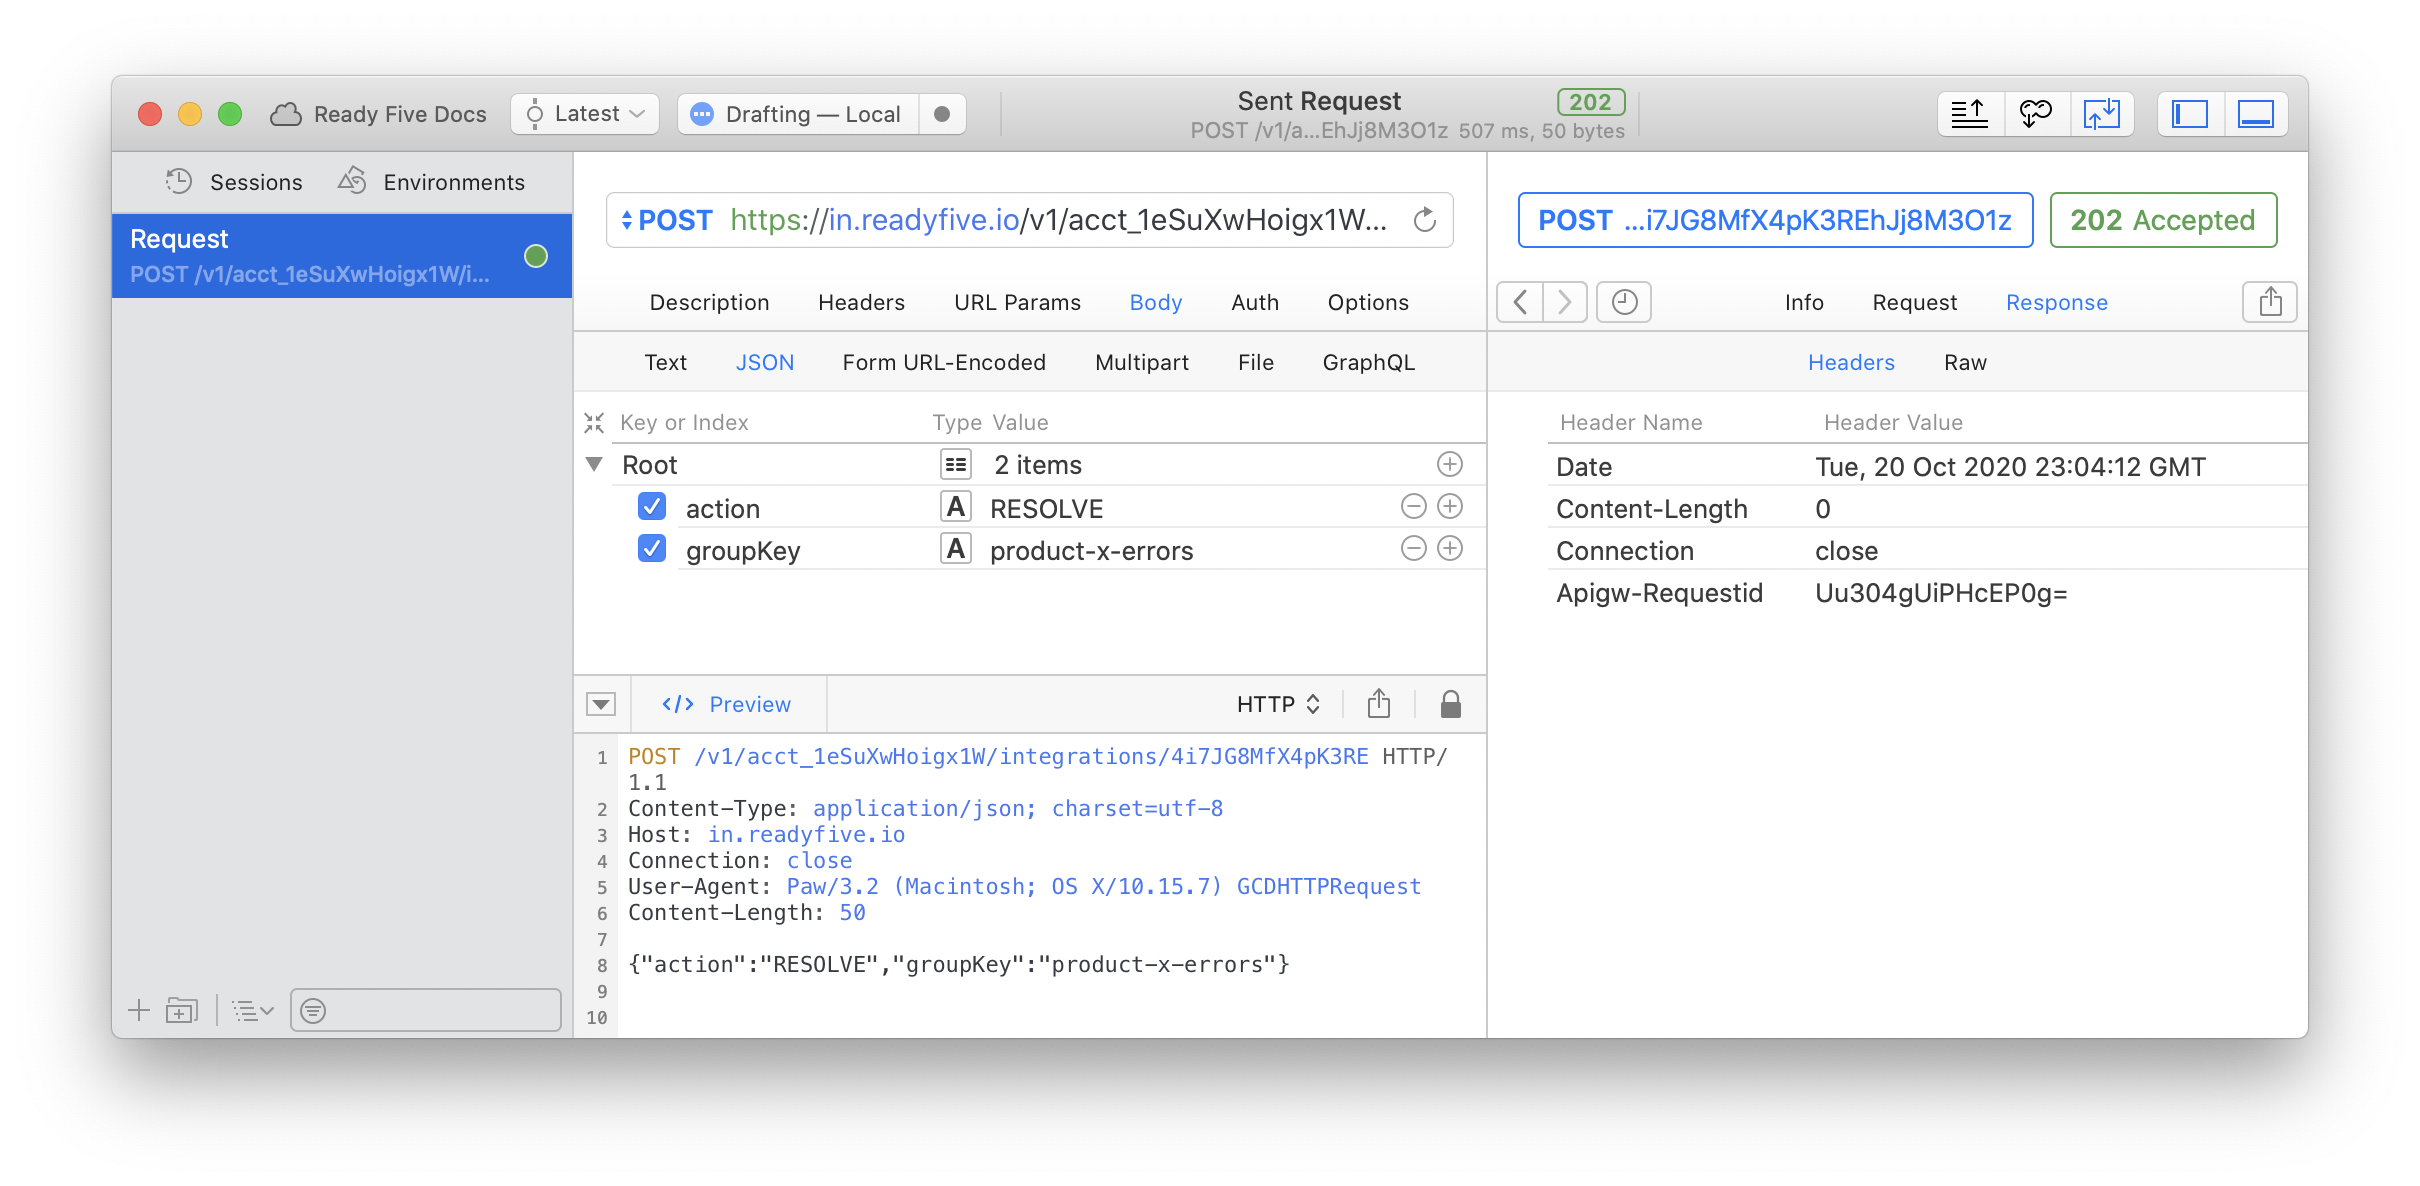Screen dimensions: 2420x1186
Task: Click the import toolbar icon
Action: 2102,114
